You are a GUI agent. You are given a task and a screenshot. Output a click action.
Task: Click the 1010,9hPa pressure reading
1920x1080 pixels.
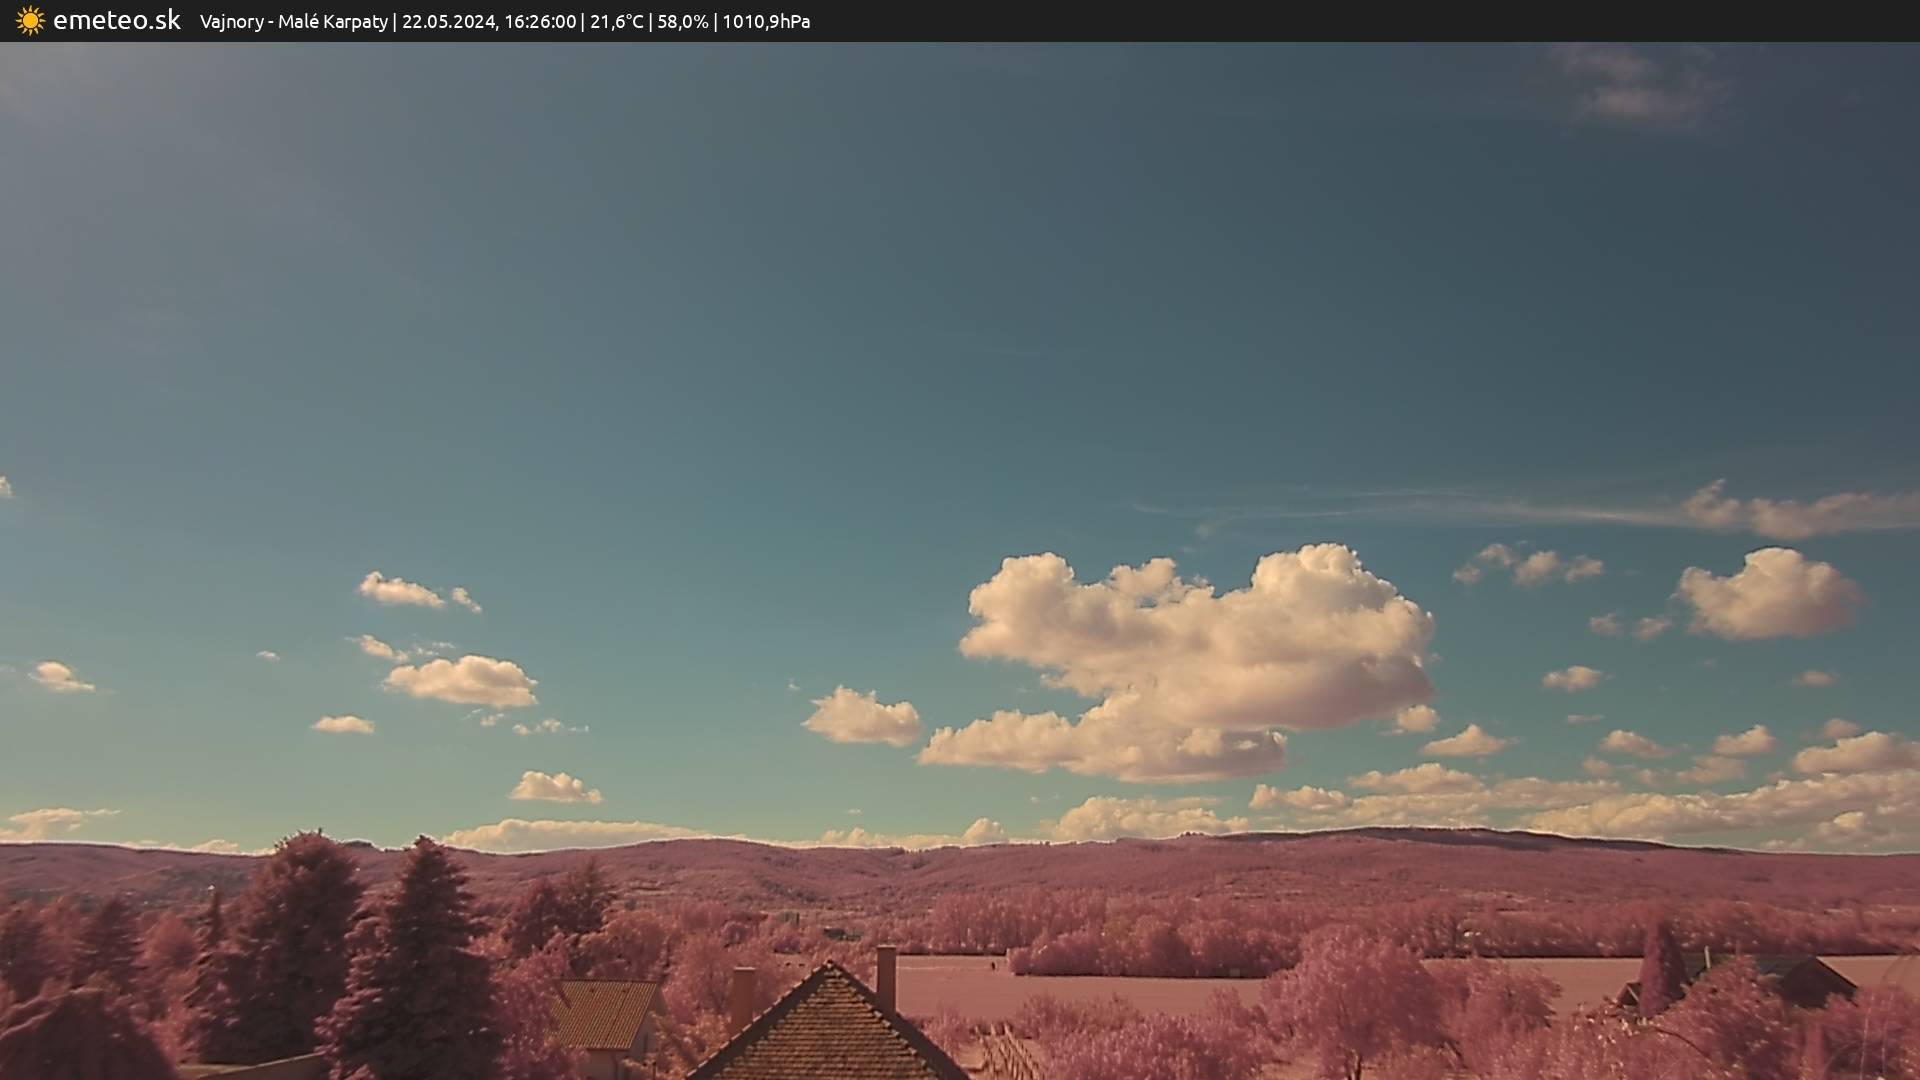tap(766, 22)
